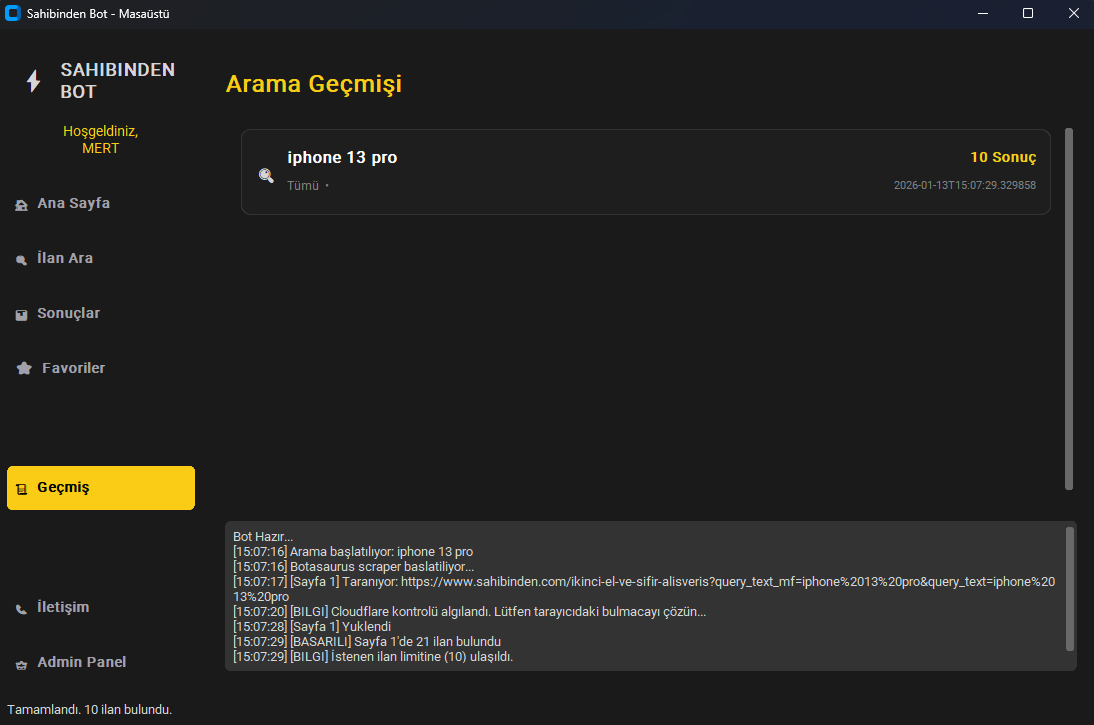Click the Admin Panel crown icon
The image size is (1094, 725).
pyautogui.click(x=22, y=664)
